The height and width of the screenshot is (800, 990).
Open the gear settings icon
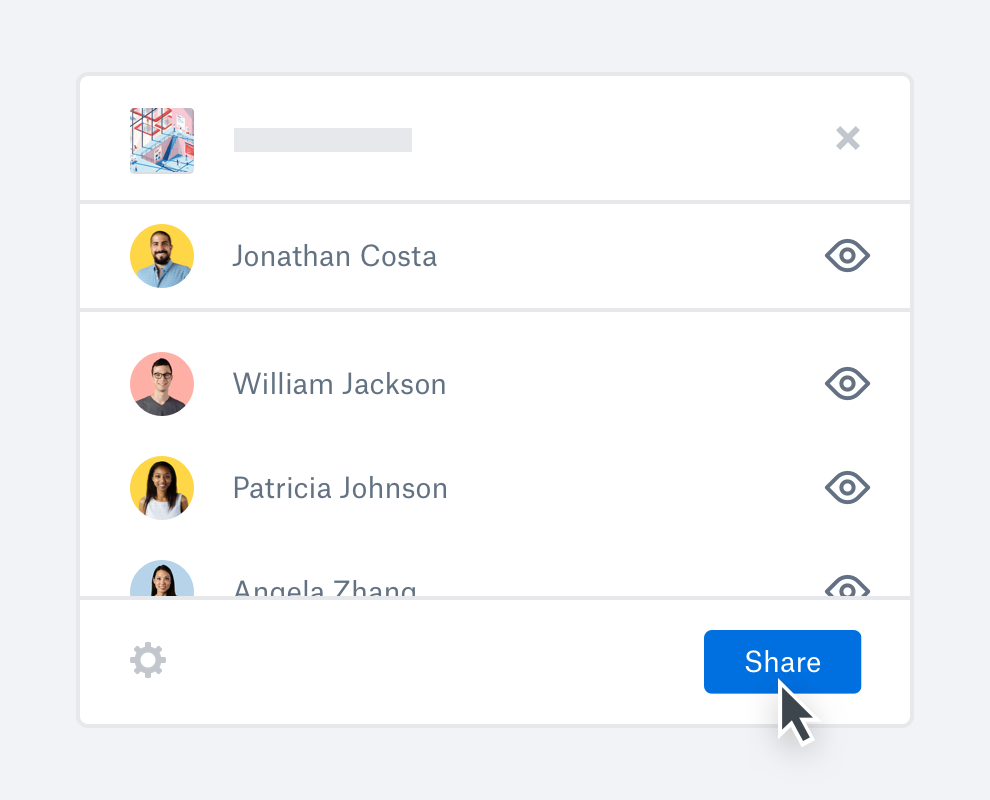(148, 661)
